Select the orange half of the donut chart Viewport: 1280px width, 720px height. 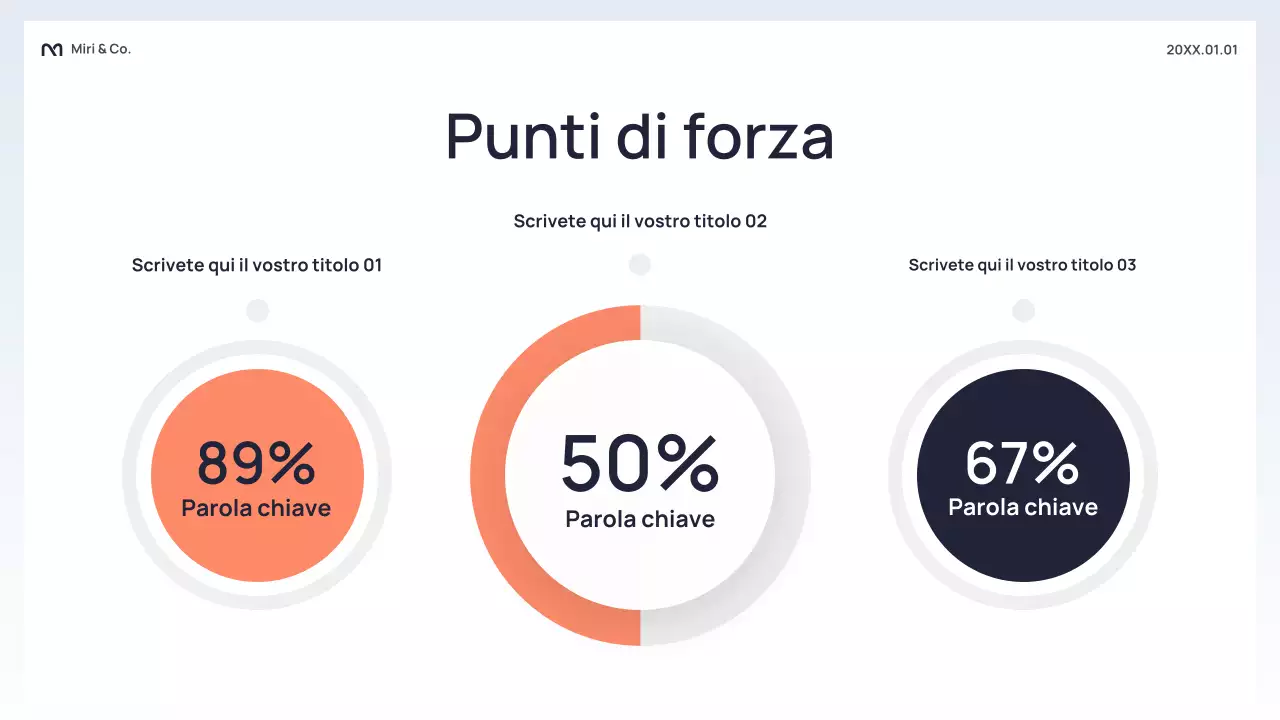click(488, 475)
